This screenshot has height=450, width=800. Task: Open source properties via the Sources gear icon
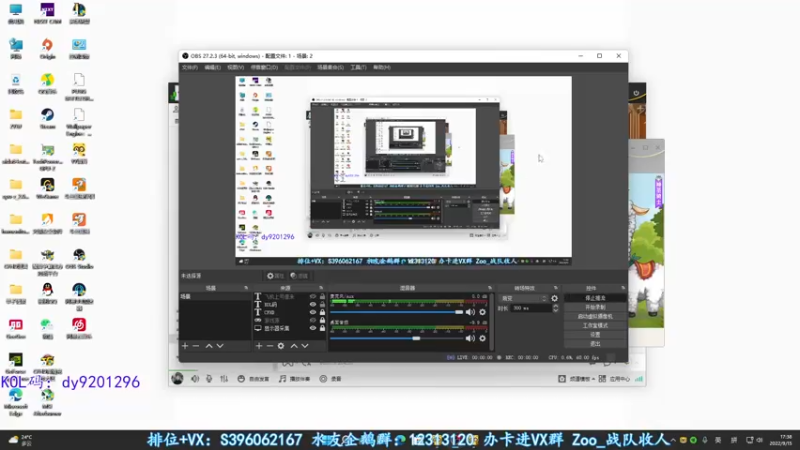pyautogui.click(x=281, y=346)
